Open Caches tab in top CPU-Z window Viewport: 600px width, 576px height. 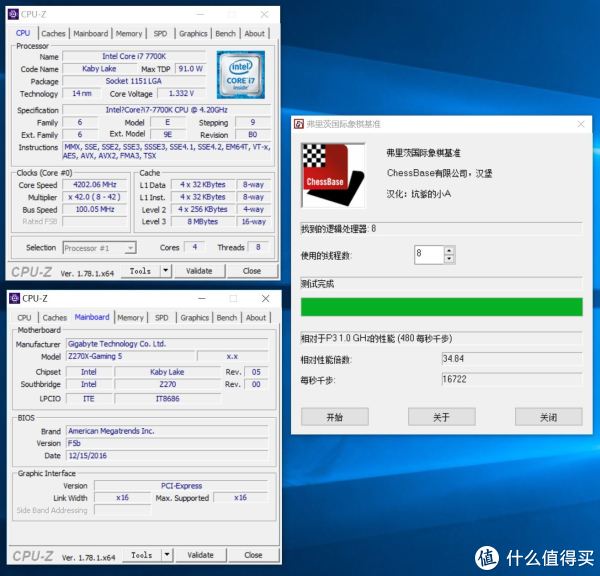coord(54,34)
